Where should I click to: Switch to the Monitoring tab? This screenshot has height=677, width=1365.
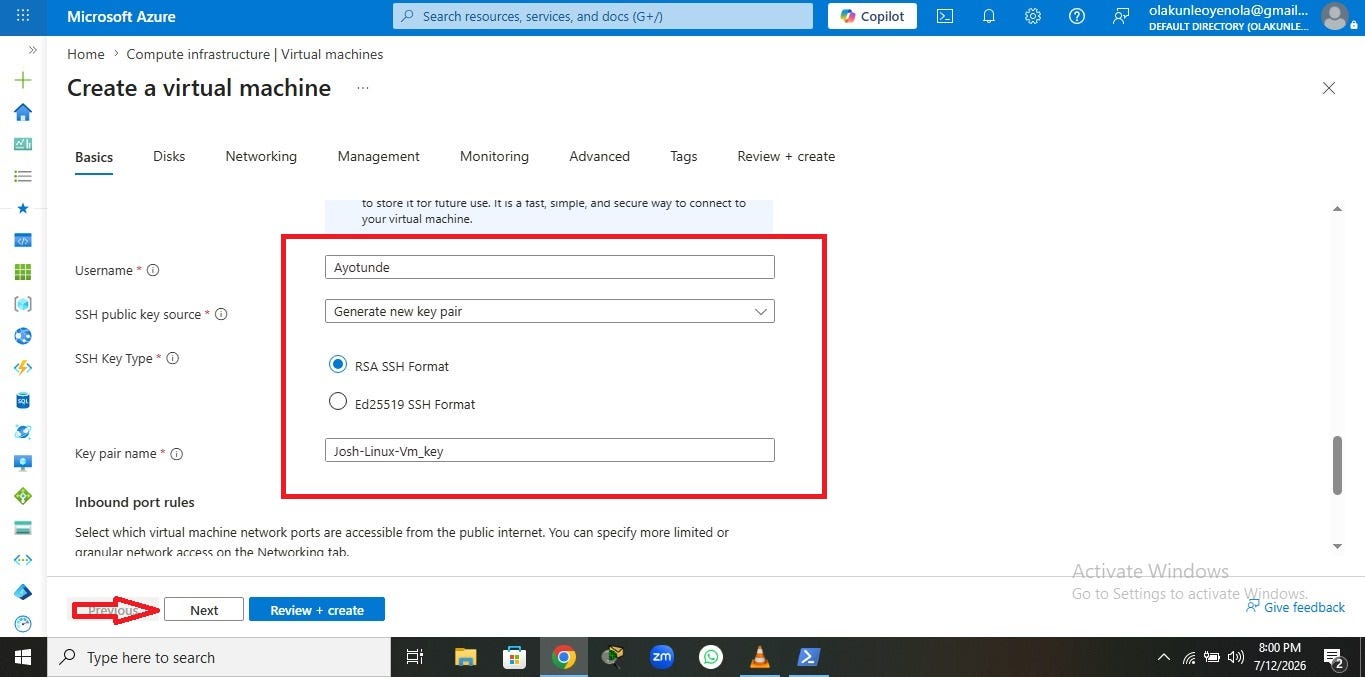click(x=494, y=156)
